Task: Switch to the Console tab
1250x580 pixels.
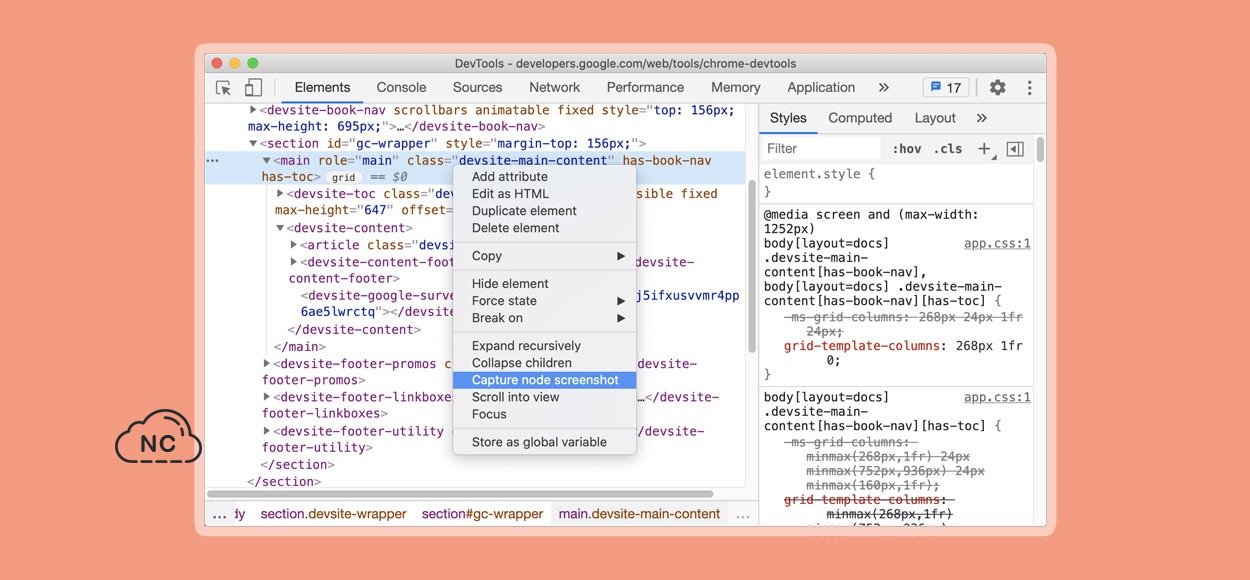Action: coord(401,88)
